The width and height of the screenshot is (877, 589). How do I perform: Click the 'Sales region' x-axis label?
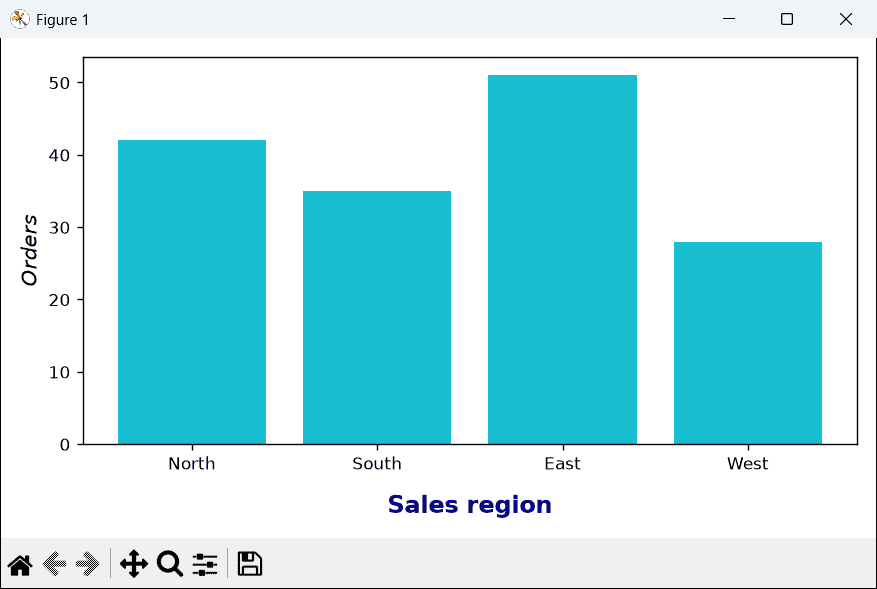point(470,505)
